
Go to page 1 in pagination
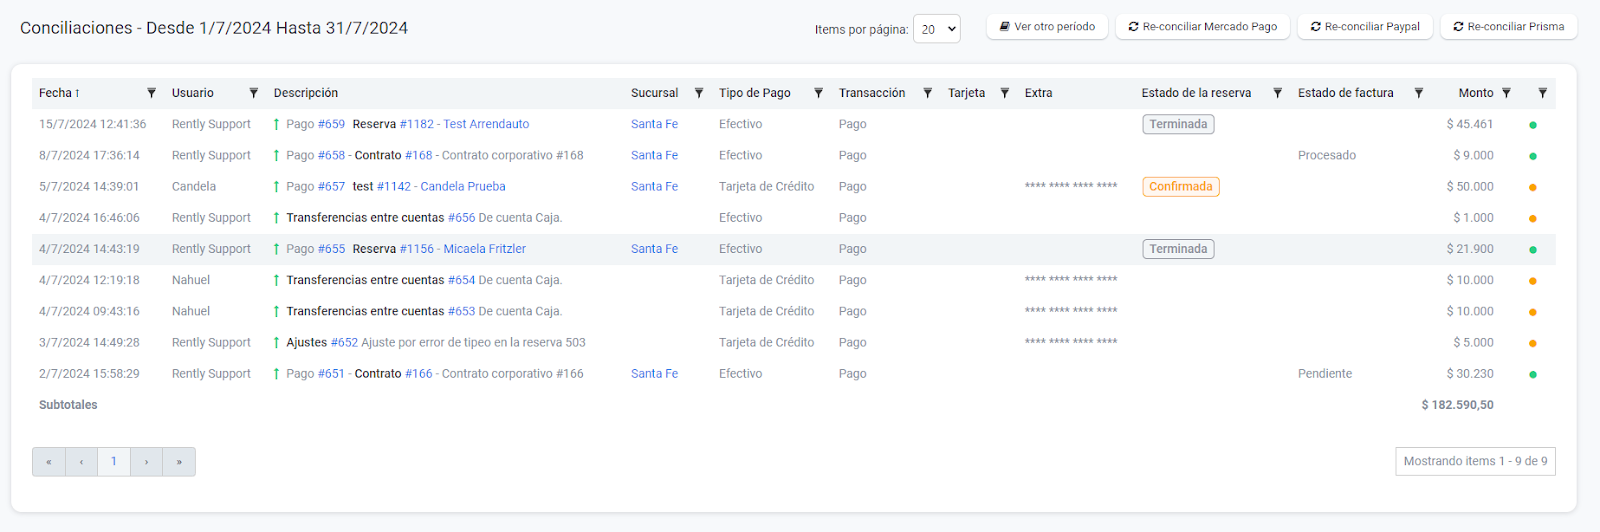pyautogui.click(x=114, y=462)
